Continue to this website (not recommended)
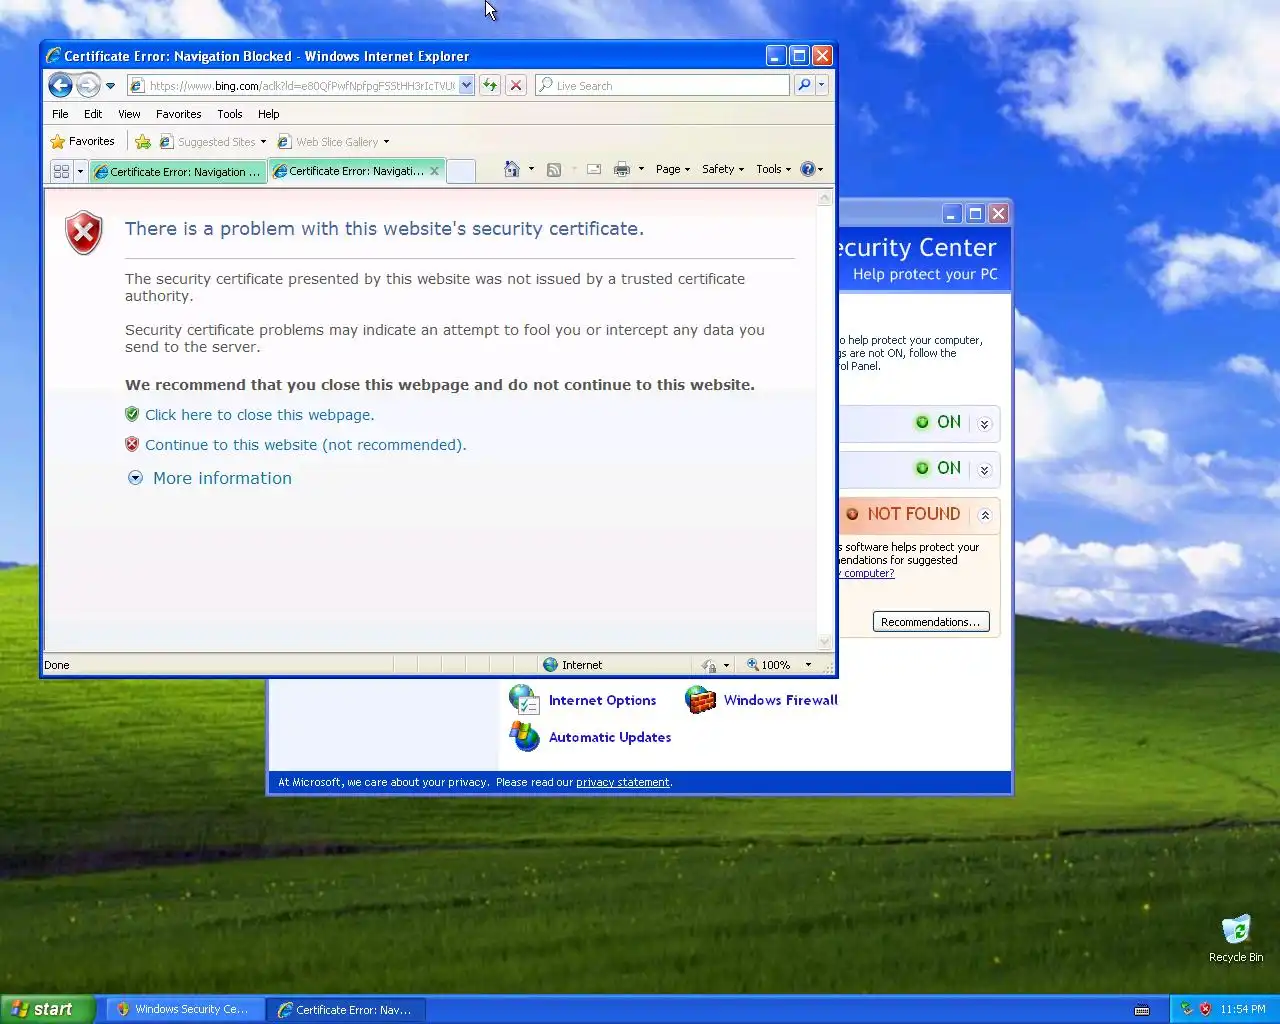1280x1024 pixels. pos(305,445)
